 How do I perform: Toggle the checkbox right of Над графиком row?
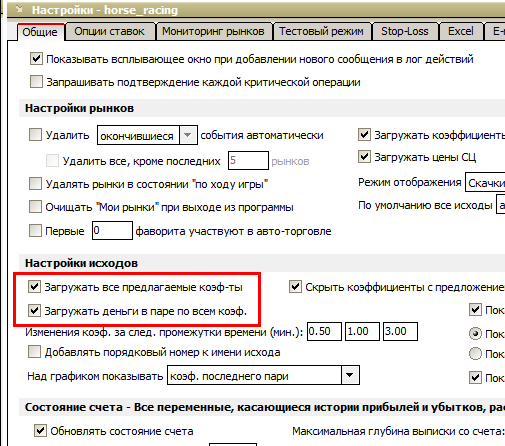point(475,378)
